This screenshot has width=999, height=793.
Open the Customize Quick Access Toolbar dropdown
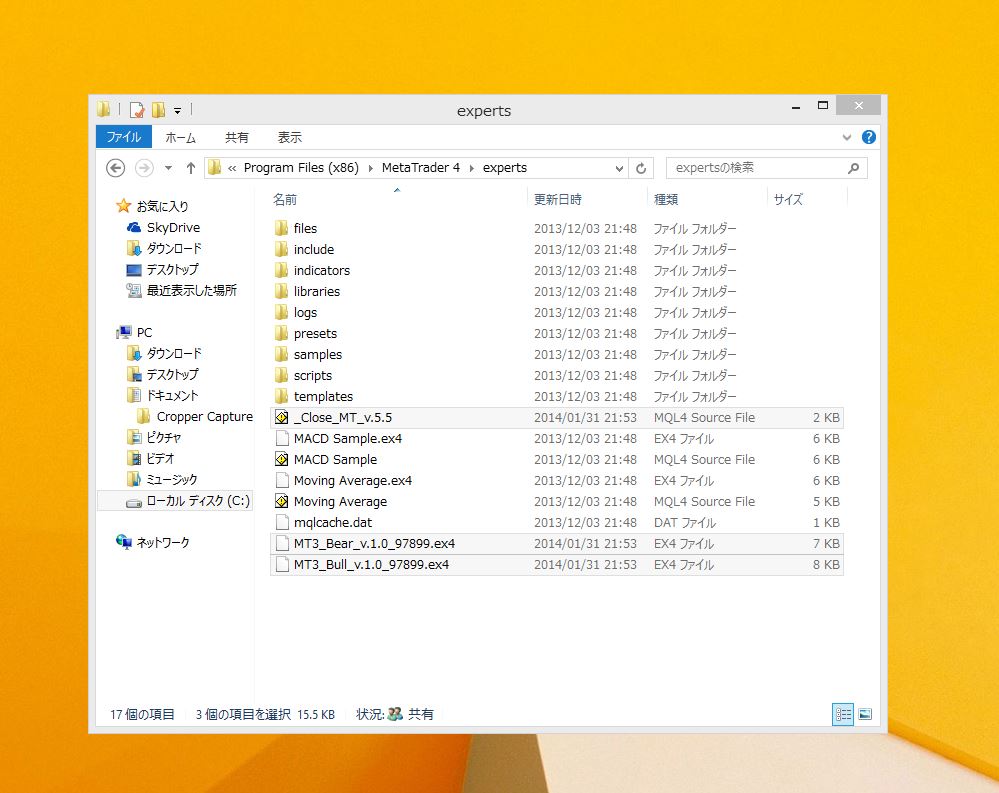click(177, 111)
